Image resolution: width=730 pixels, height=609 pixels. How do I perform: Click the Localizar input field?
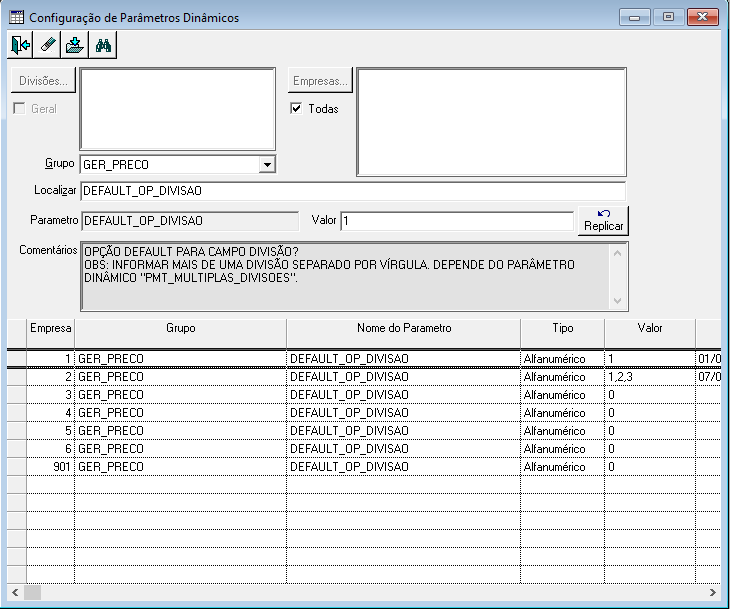353,191
